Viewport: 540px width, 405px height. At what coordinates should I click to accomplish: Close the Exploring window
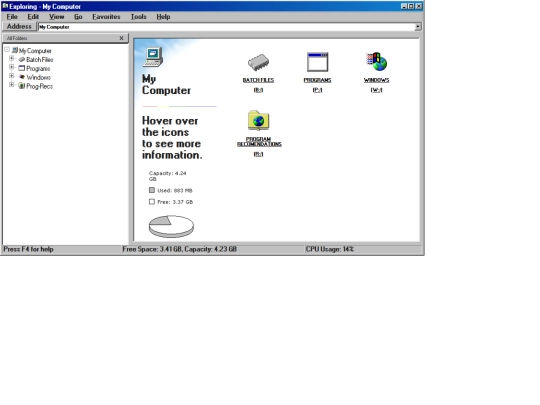pos(419,6)
